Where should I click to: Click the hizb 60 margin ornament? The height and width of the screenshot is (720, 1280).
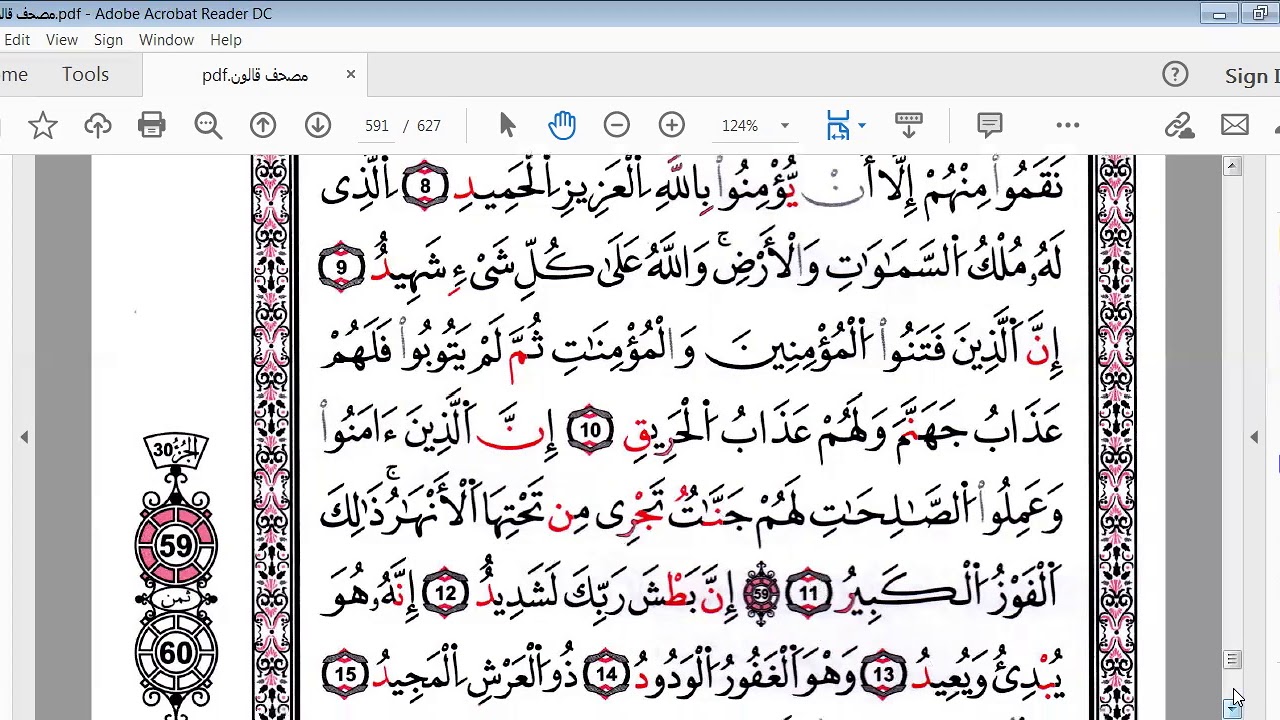click(x=176, y=653)
